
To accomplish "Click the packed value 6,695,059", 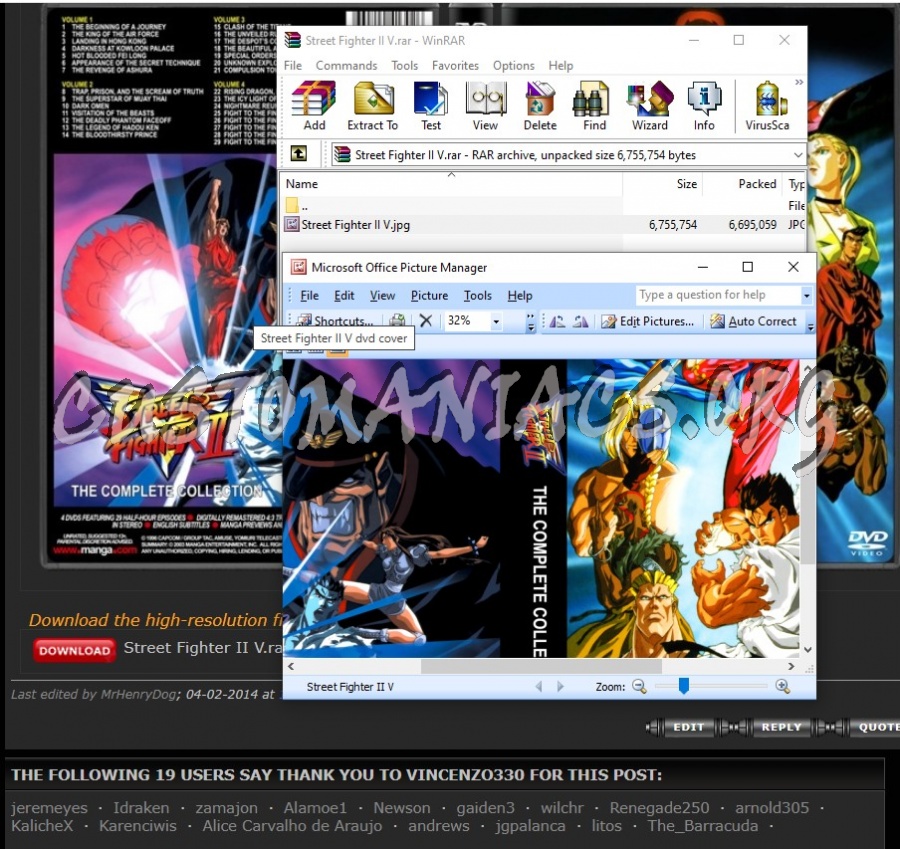I will (x=752, y=225).
